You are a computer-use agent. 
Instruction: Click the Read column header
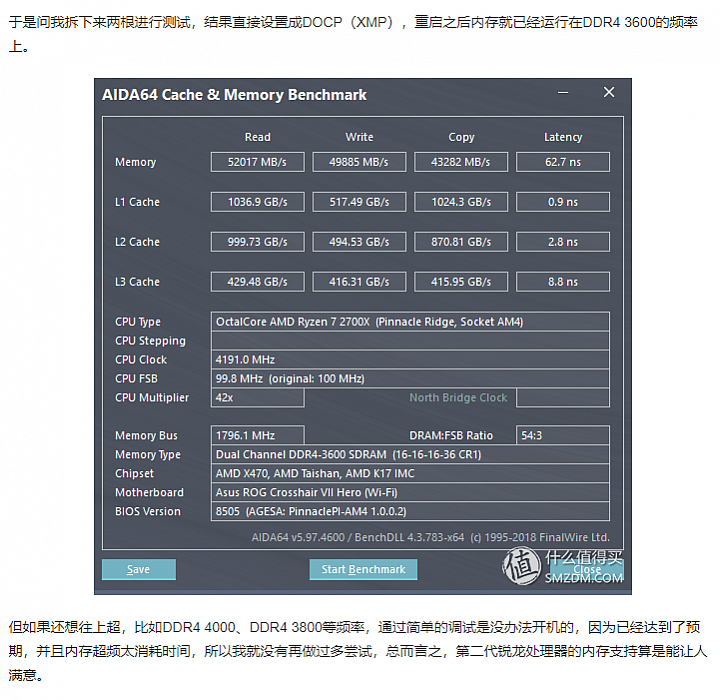tap(258, 137)
